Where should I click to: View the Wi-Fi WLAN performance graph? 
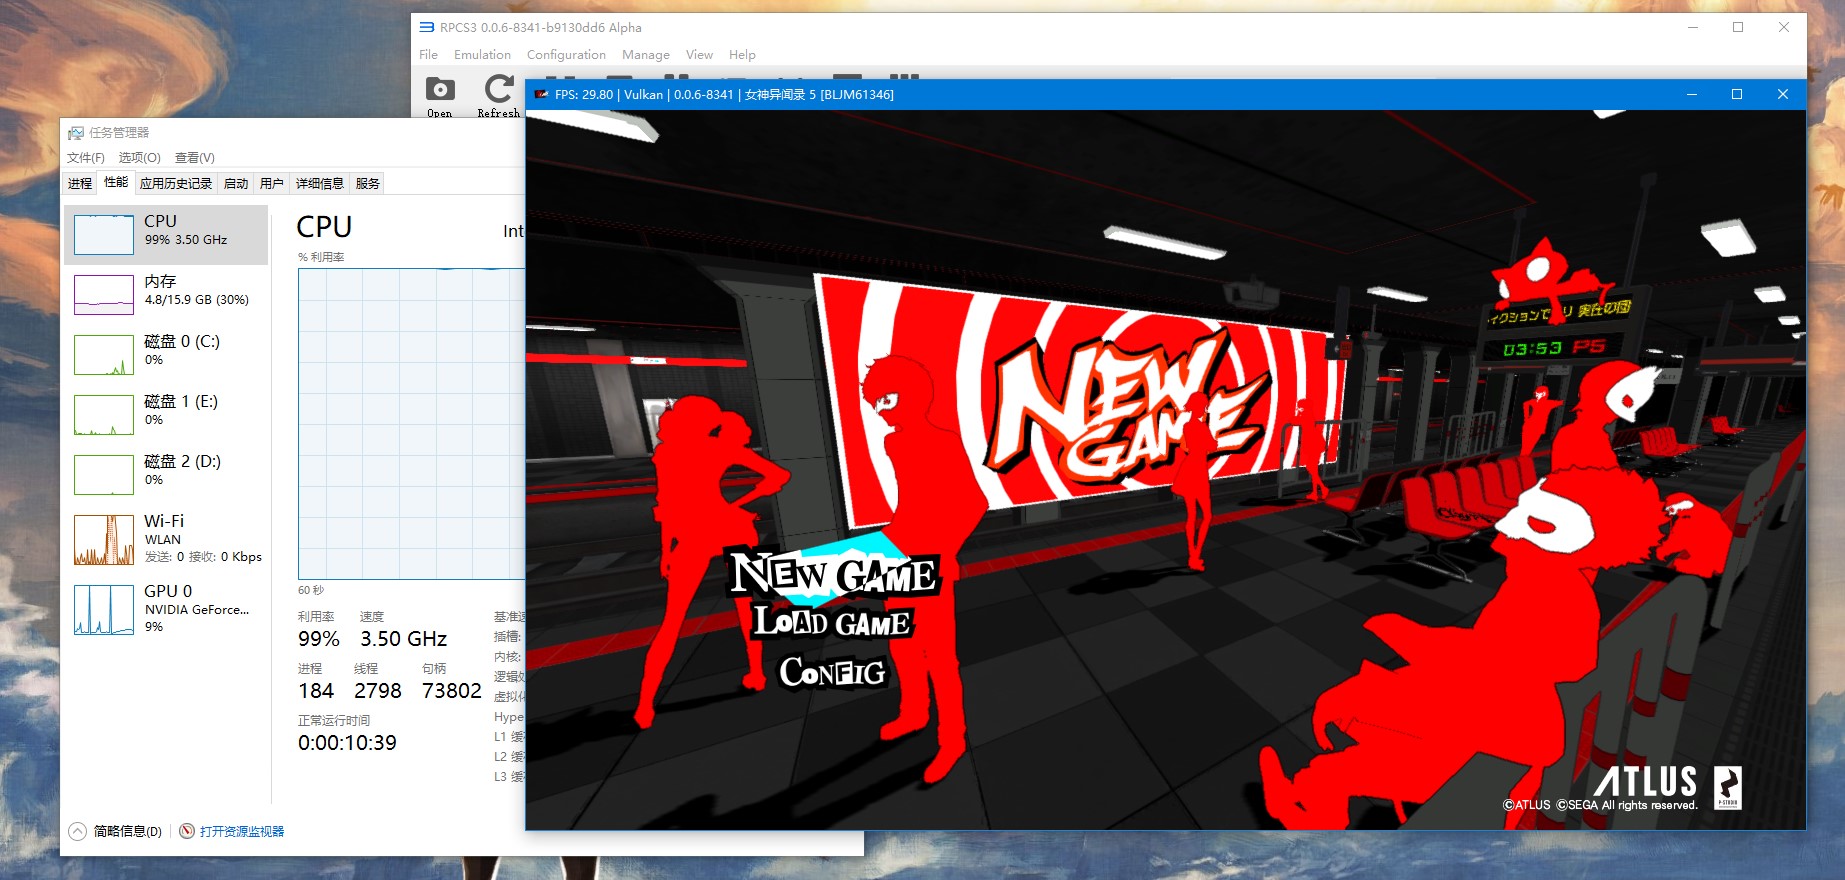pyautogui.click(x=167, y=540)
